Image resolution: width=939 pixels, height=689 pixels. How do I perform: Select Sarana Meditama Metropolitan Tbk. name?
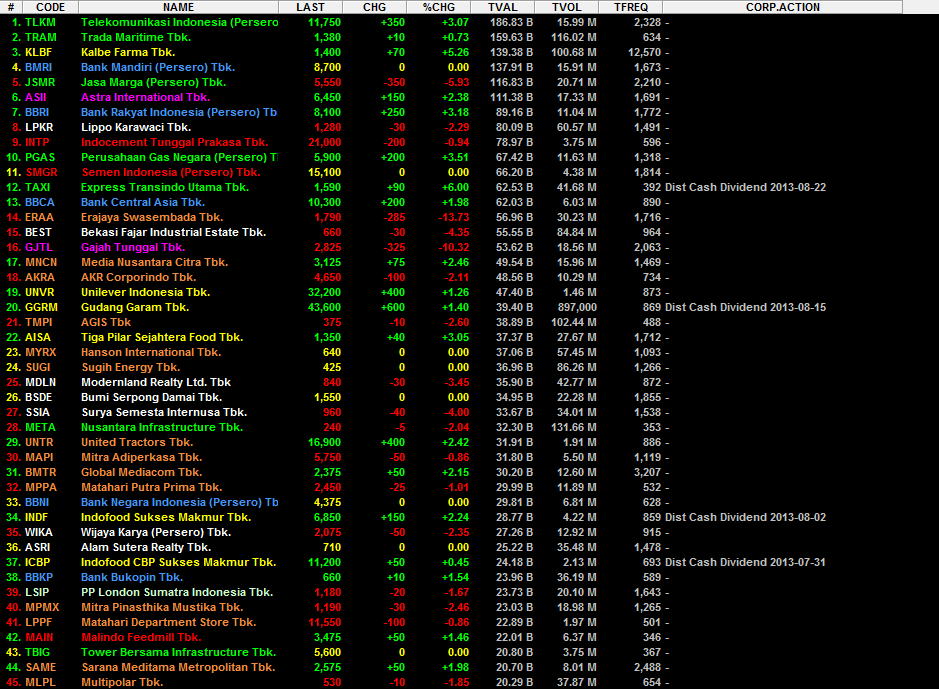(x=178, y=667)
